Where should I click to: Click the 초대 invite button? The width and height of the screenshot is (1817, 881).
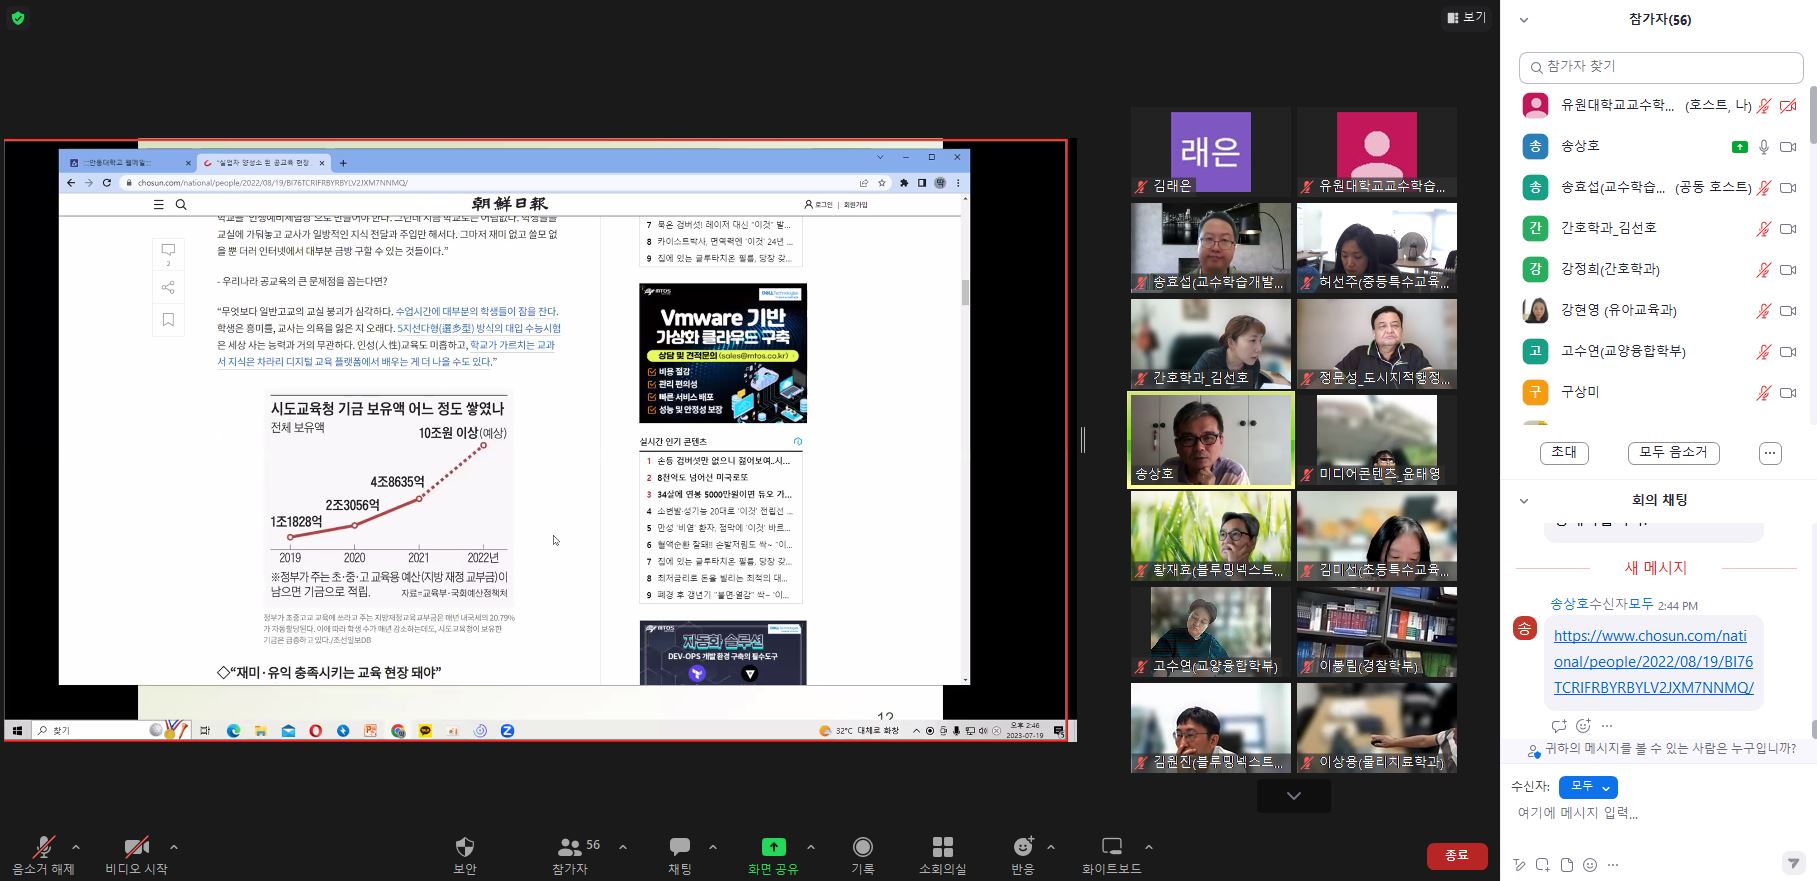[1564, 453]
